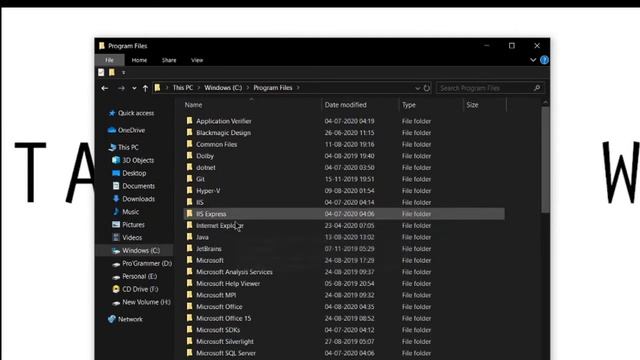Select the Microsoft SQL Server folder
Viewport: 640px width, 360px height.
coord(226,353)
